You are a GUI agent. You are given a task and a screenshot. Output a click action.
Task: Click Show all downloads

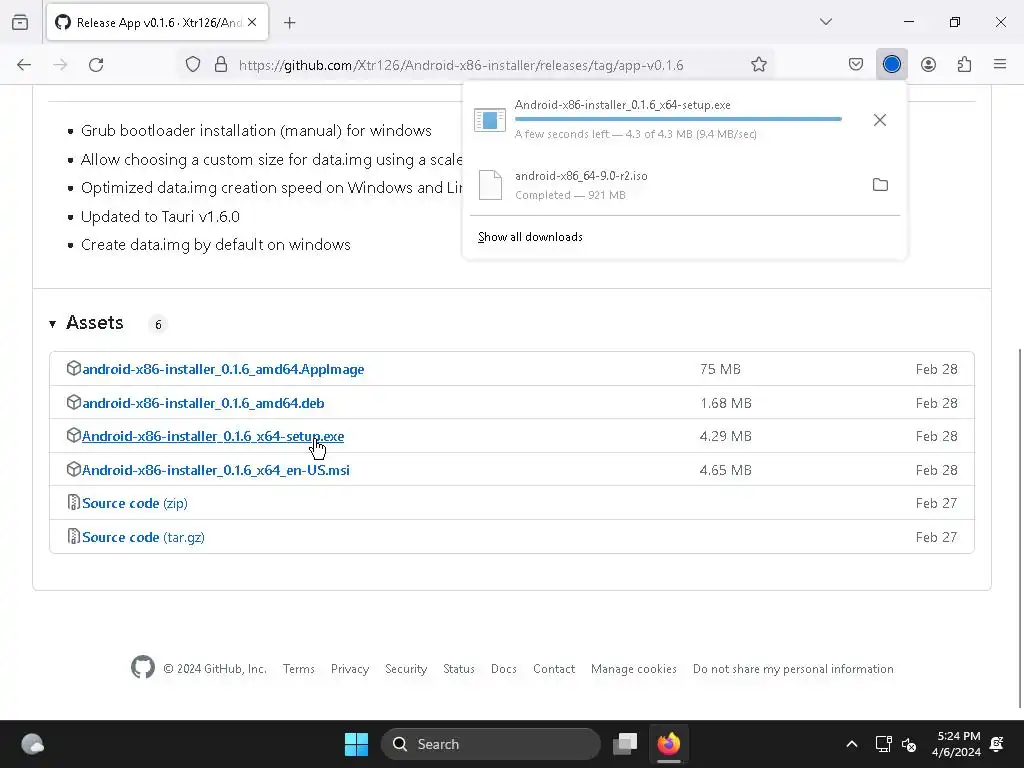pos(530,237)
